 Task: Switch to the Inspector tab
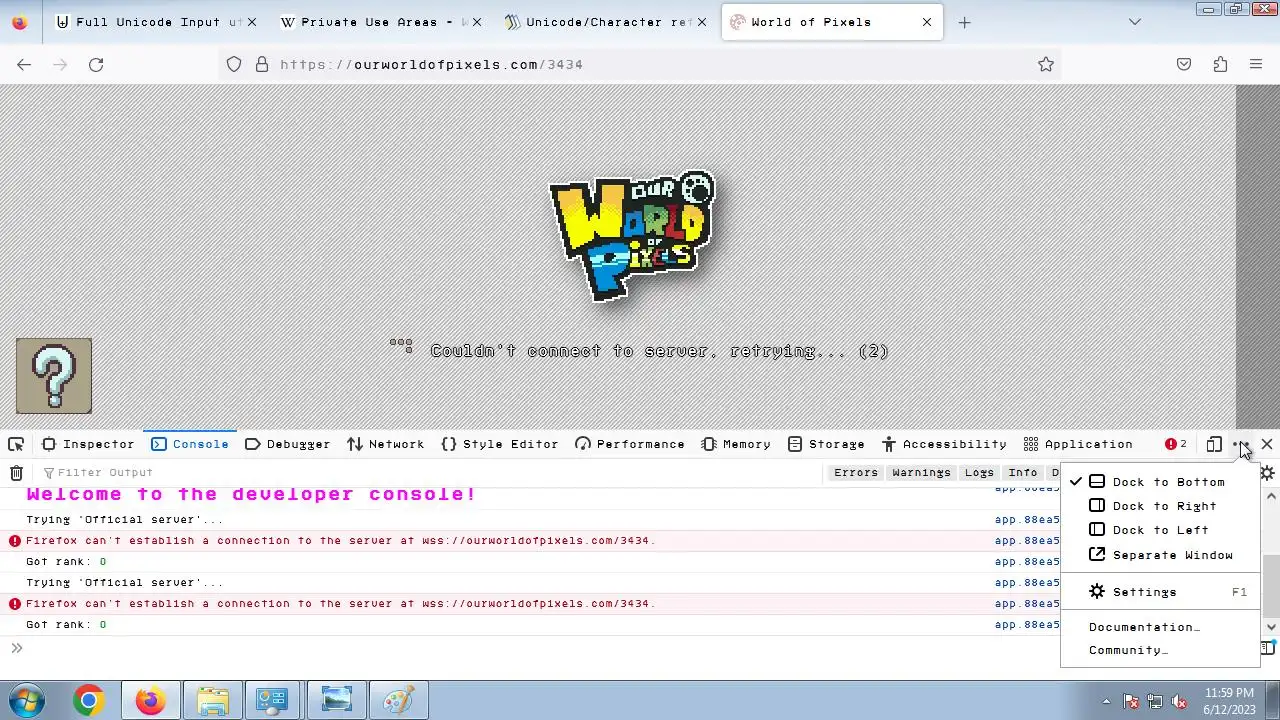[x=88, y=444]
